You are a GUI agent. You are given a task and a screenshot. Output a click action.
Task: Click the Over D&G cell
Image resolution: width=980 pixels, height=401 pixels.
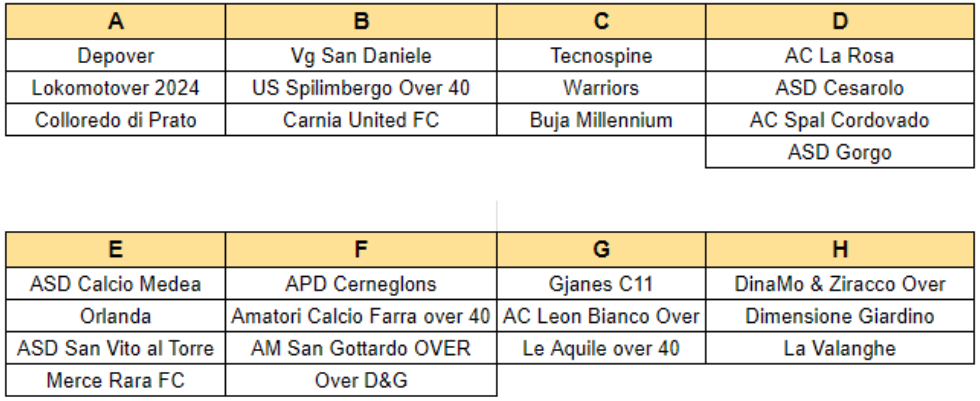click(x=361, y=380)
